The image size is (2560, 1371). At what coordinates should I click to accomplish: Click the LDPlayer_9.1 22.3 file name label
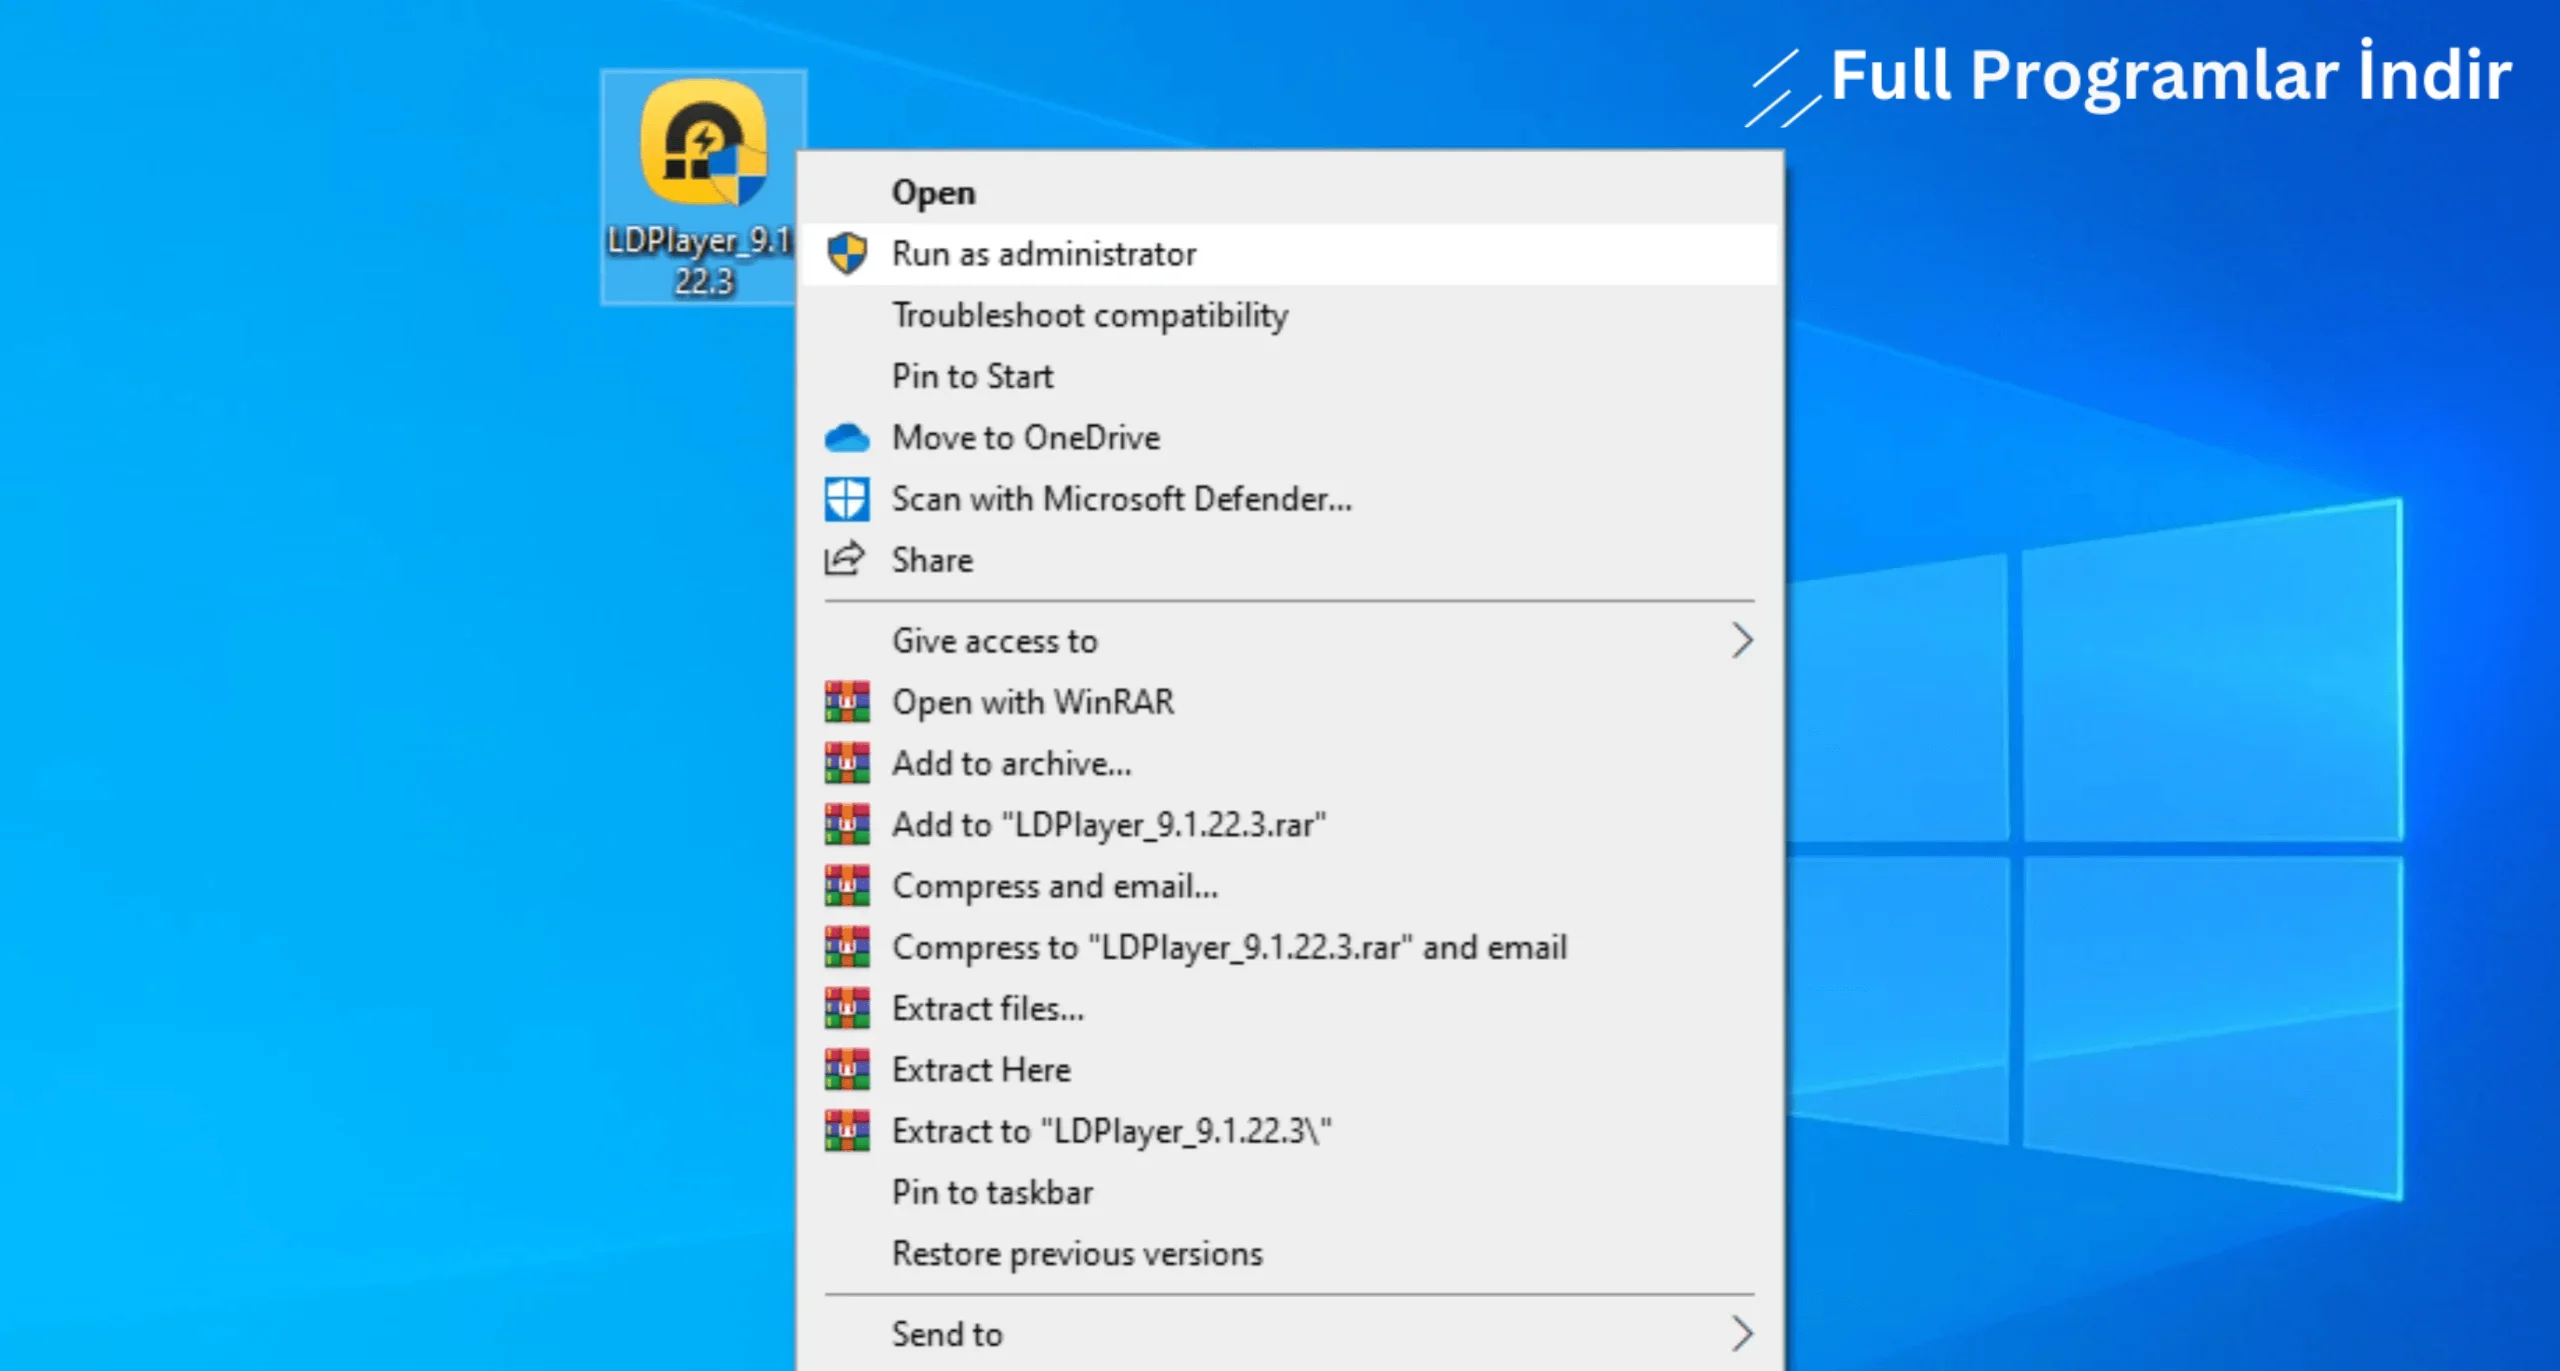[x=700, y=260]
